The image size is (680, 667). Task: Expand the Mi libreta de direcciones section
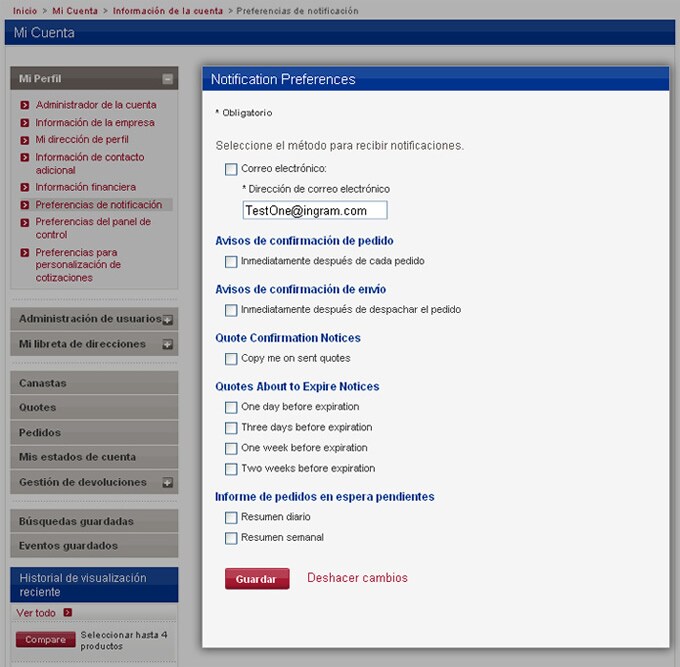pyautogui.click(x=167, y=344)
